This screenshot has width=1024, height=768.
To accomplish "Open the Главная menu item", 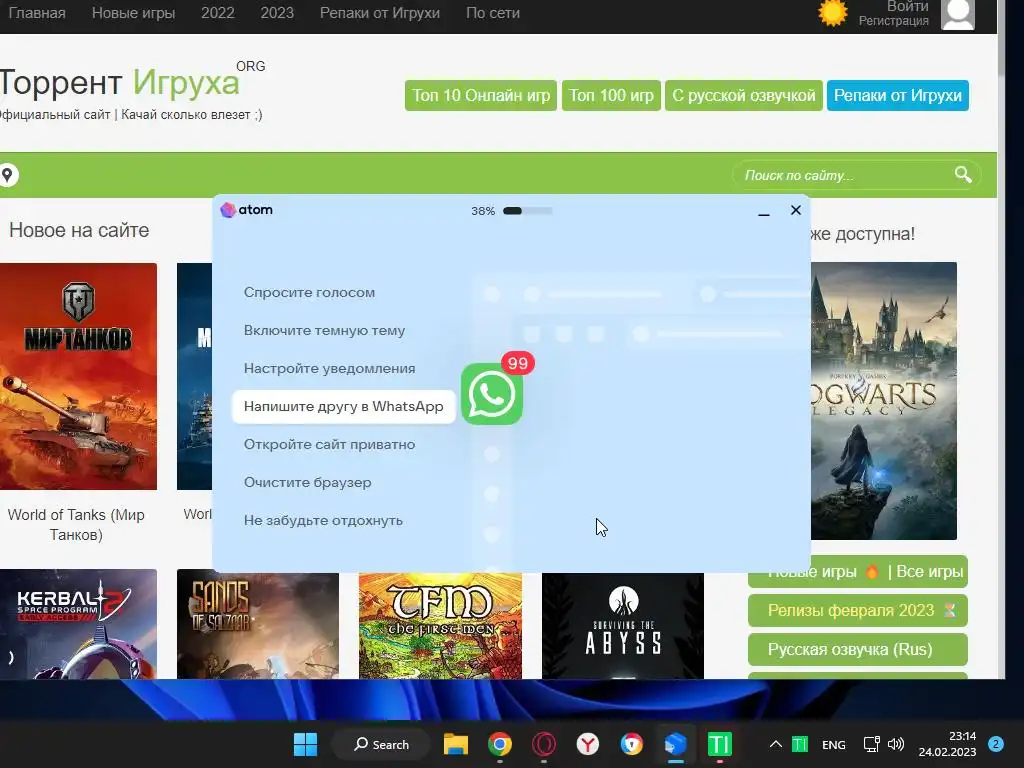I will [37, 13].
